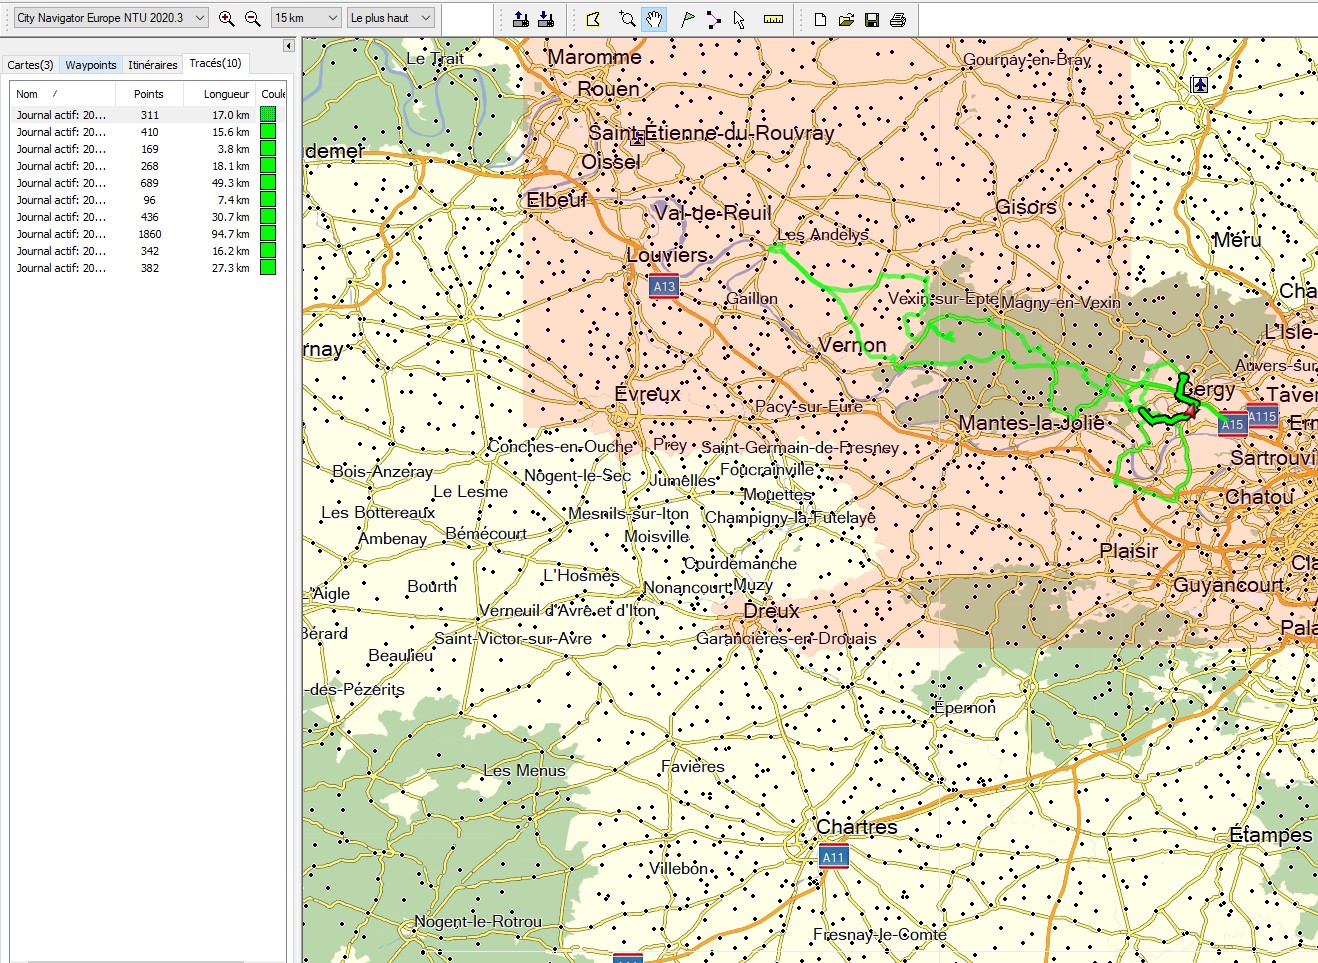Collapse the side panel arrow button
Viewport: 1318px width, 963px height.
pos(289,45)
